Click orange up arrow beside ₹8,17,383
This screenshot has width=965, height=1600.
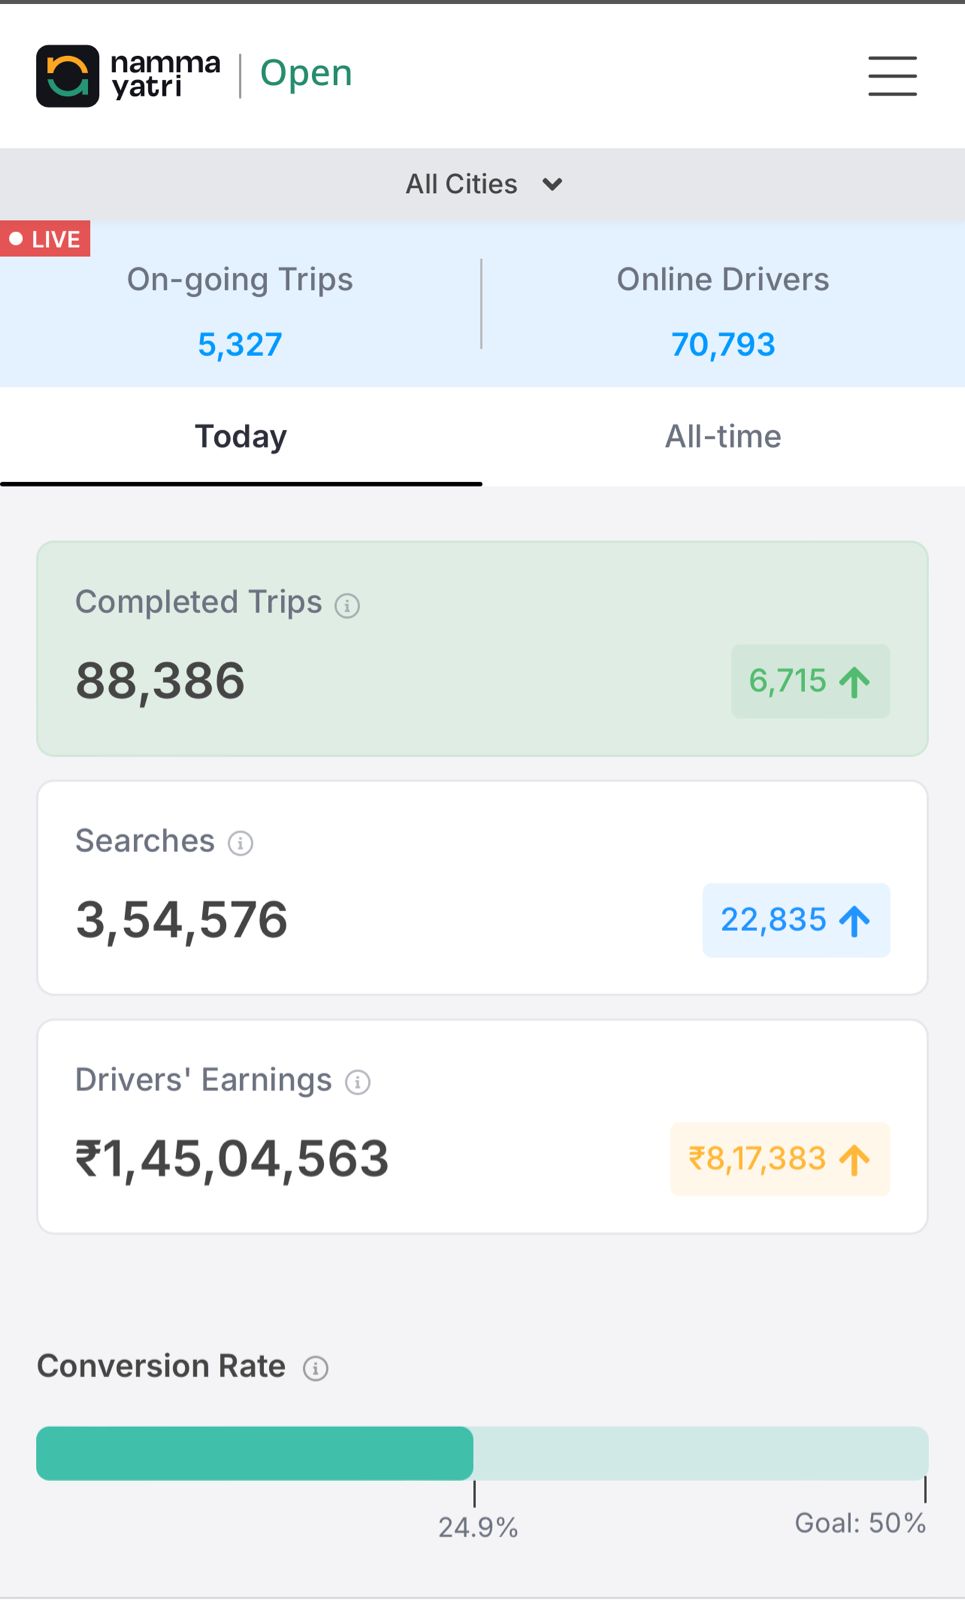pyautogui.click(x=855, y=1160)
